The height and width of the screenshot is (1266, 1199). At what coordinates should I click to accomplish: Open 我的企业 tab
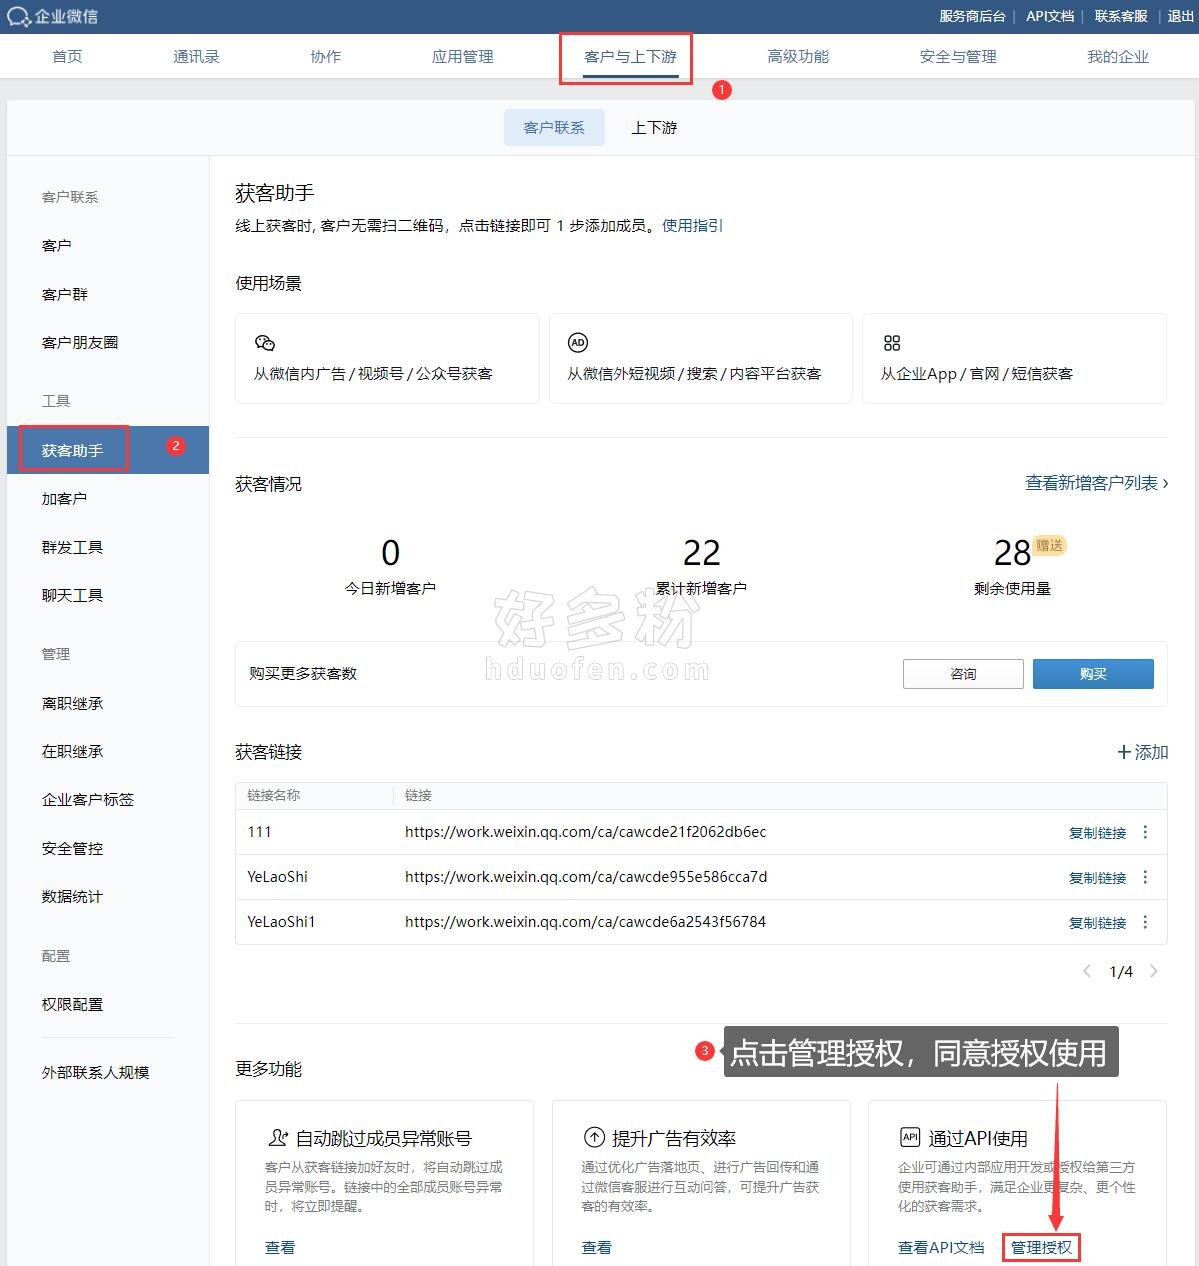tap(1118, 57)
